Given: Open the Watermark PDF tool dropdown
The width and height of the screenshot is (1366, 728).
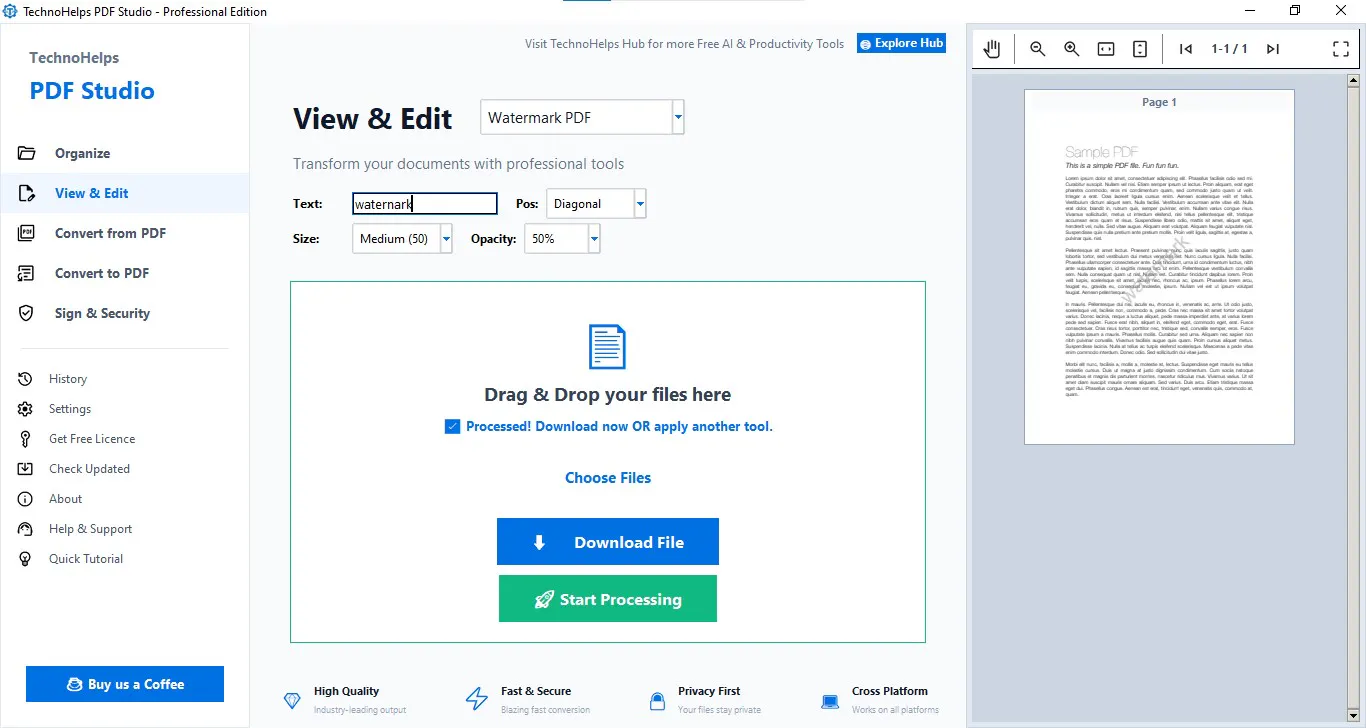Looking at the screenshot, I should 678,117.
